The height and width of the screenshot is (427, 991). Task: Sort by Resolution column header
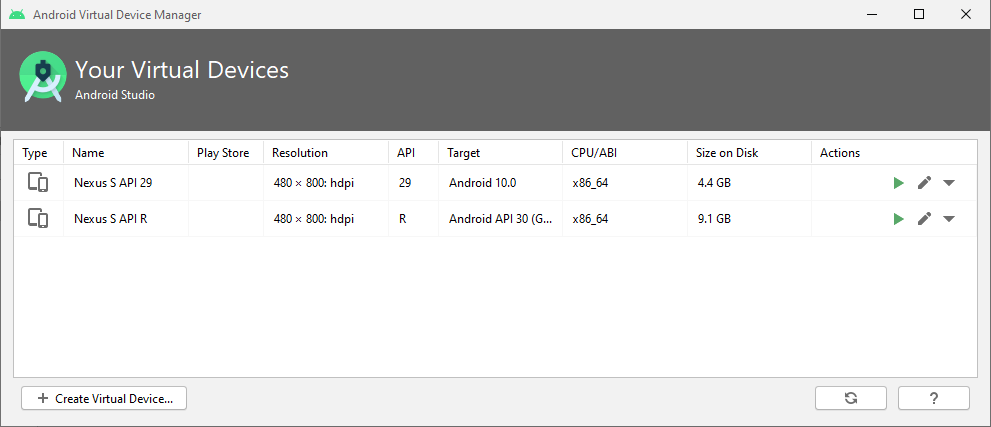299,153
